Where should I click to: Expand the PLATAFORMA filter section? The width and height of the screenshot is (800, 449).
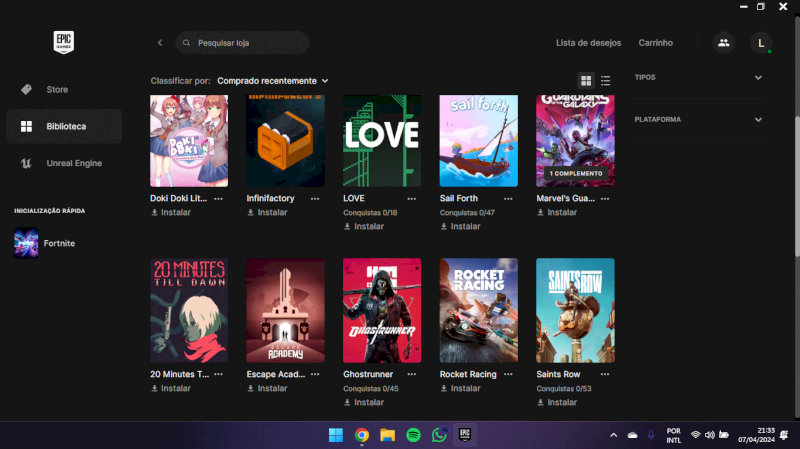point(698,119)
